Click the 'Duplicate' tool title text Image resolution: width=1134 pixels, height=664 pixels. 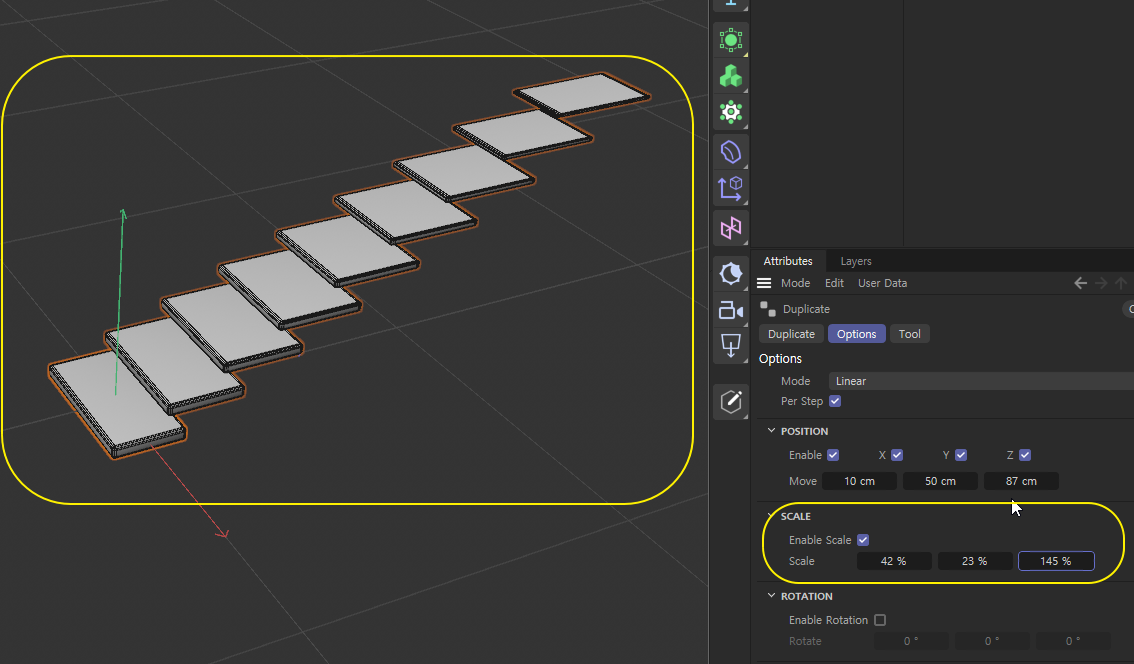pyautogui.click(x=806, y=309)
